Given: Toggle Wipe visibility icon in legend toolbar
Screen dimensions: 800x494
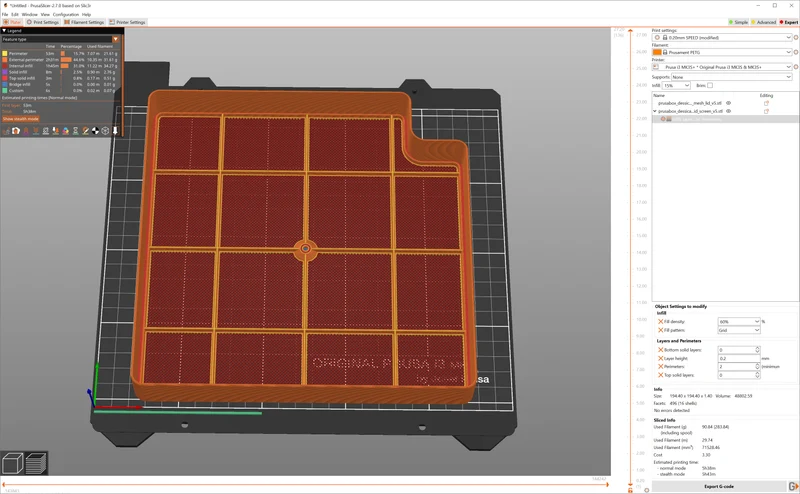Looking at the screenshot, I should pos(16,131).
